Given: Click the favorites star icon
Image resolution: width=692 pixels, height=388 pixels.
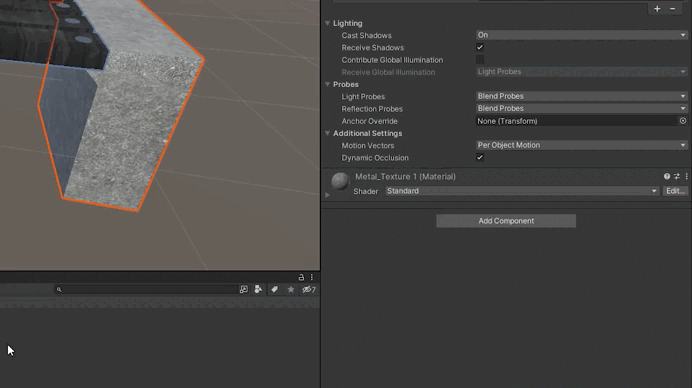Looking at the screenshot, I should click(x=290, y=290).
